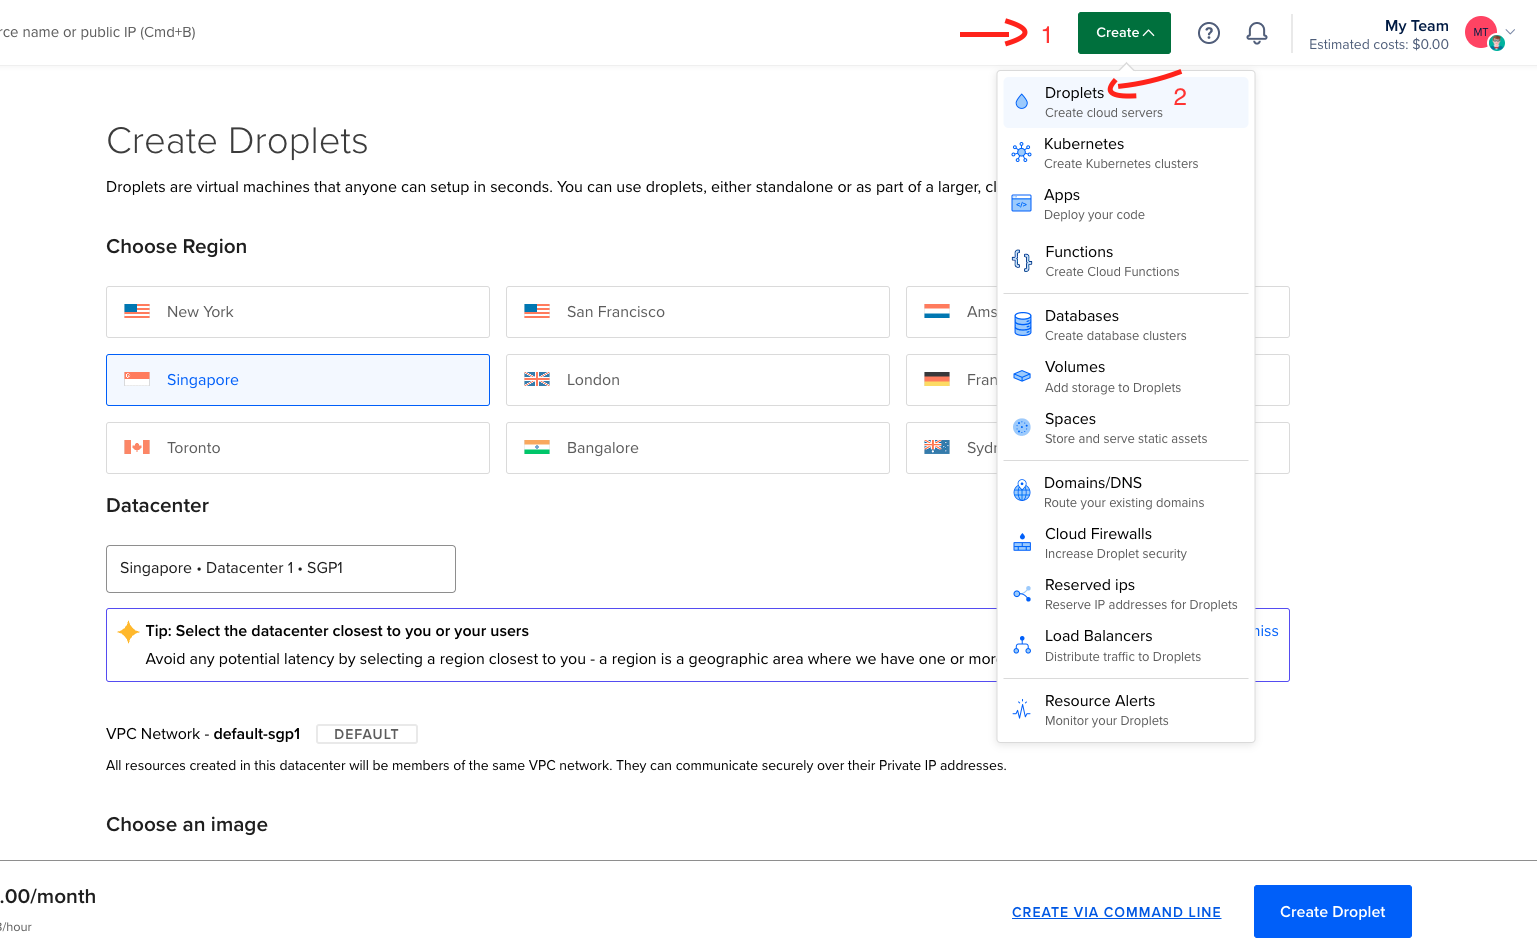Pick Bangalore as the region
This screenshot has height=939, width=1537.
[697, 448]
